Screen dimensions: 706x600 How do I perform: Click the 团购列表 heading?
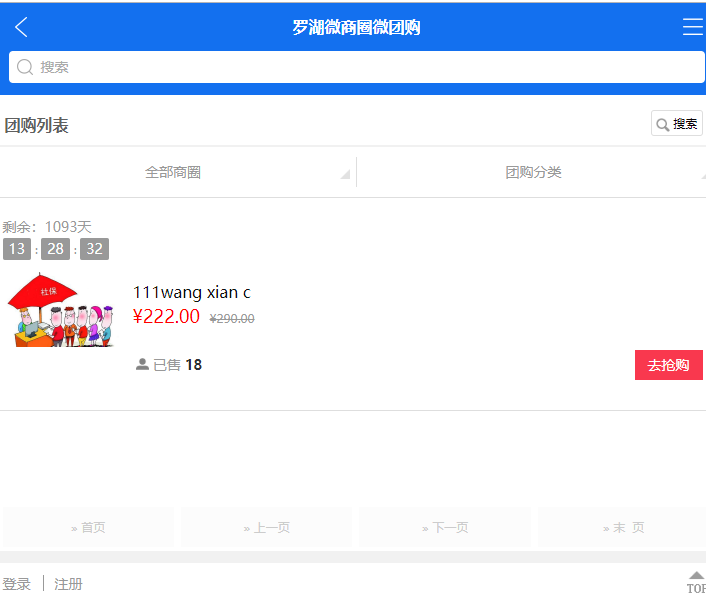click(x=36, y=125)
